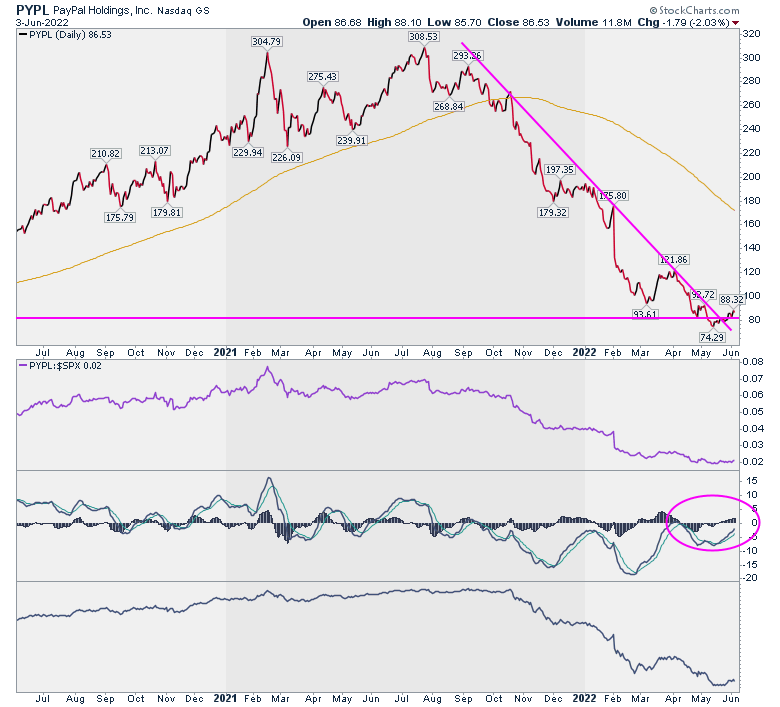The width and height of the screenshot is (780, 707).
Task: Click the 320 price axis value
Action: point(752,34)
